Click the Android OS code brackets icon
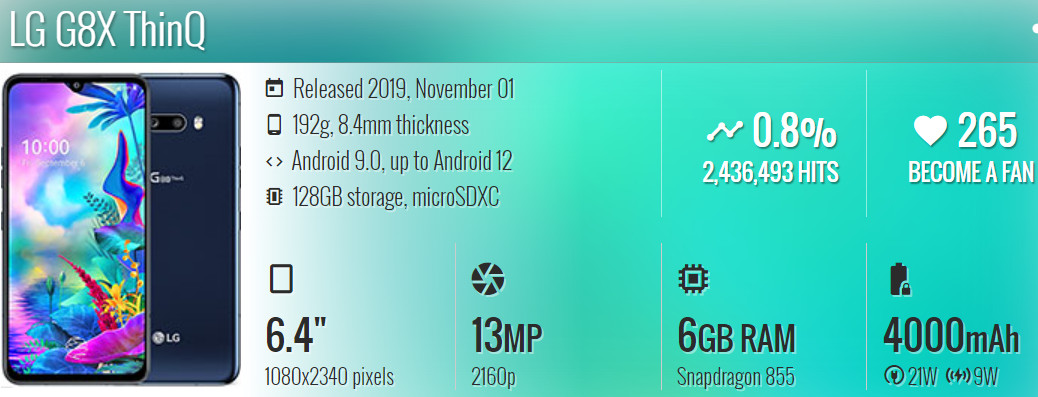This screenshot has height=397, width=1038. point(274,161)
